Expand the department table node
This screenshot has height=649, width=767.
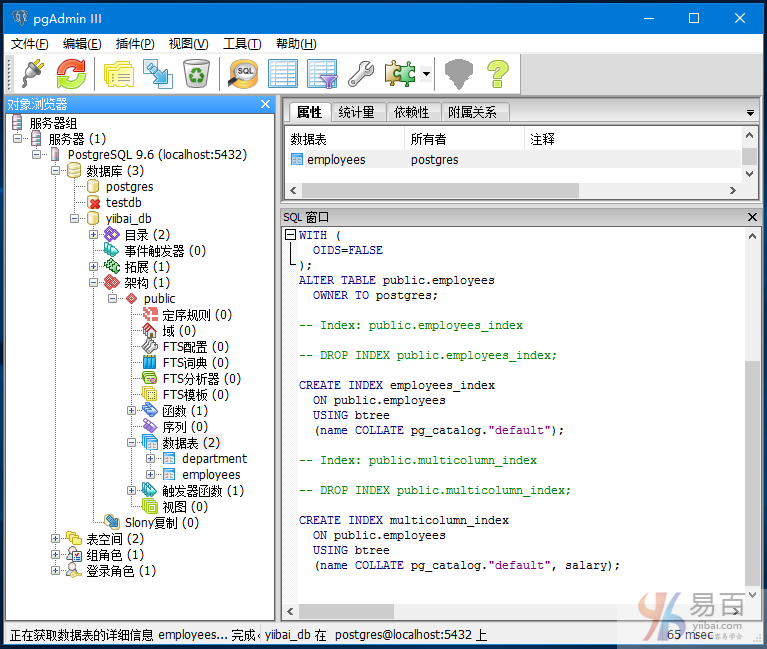[151, 459]
